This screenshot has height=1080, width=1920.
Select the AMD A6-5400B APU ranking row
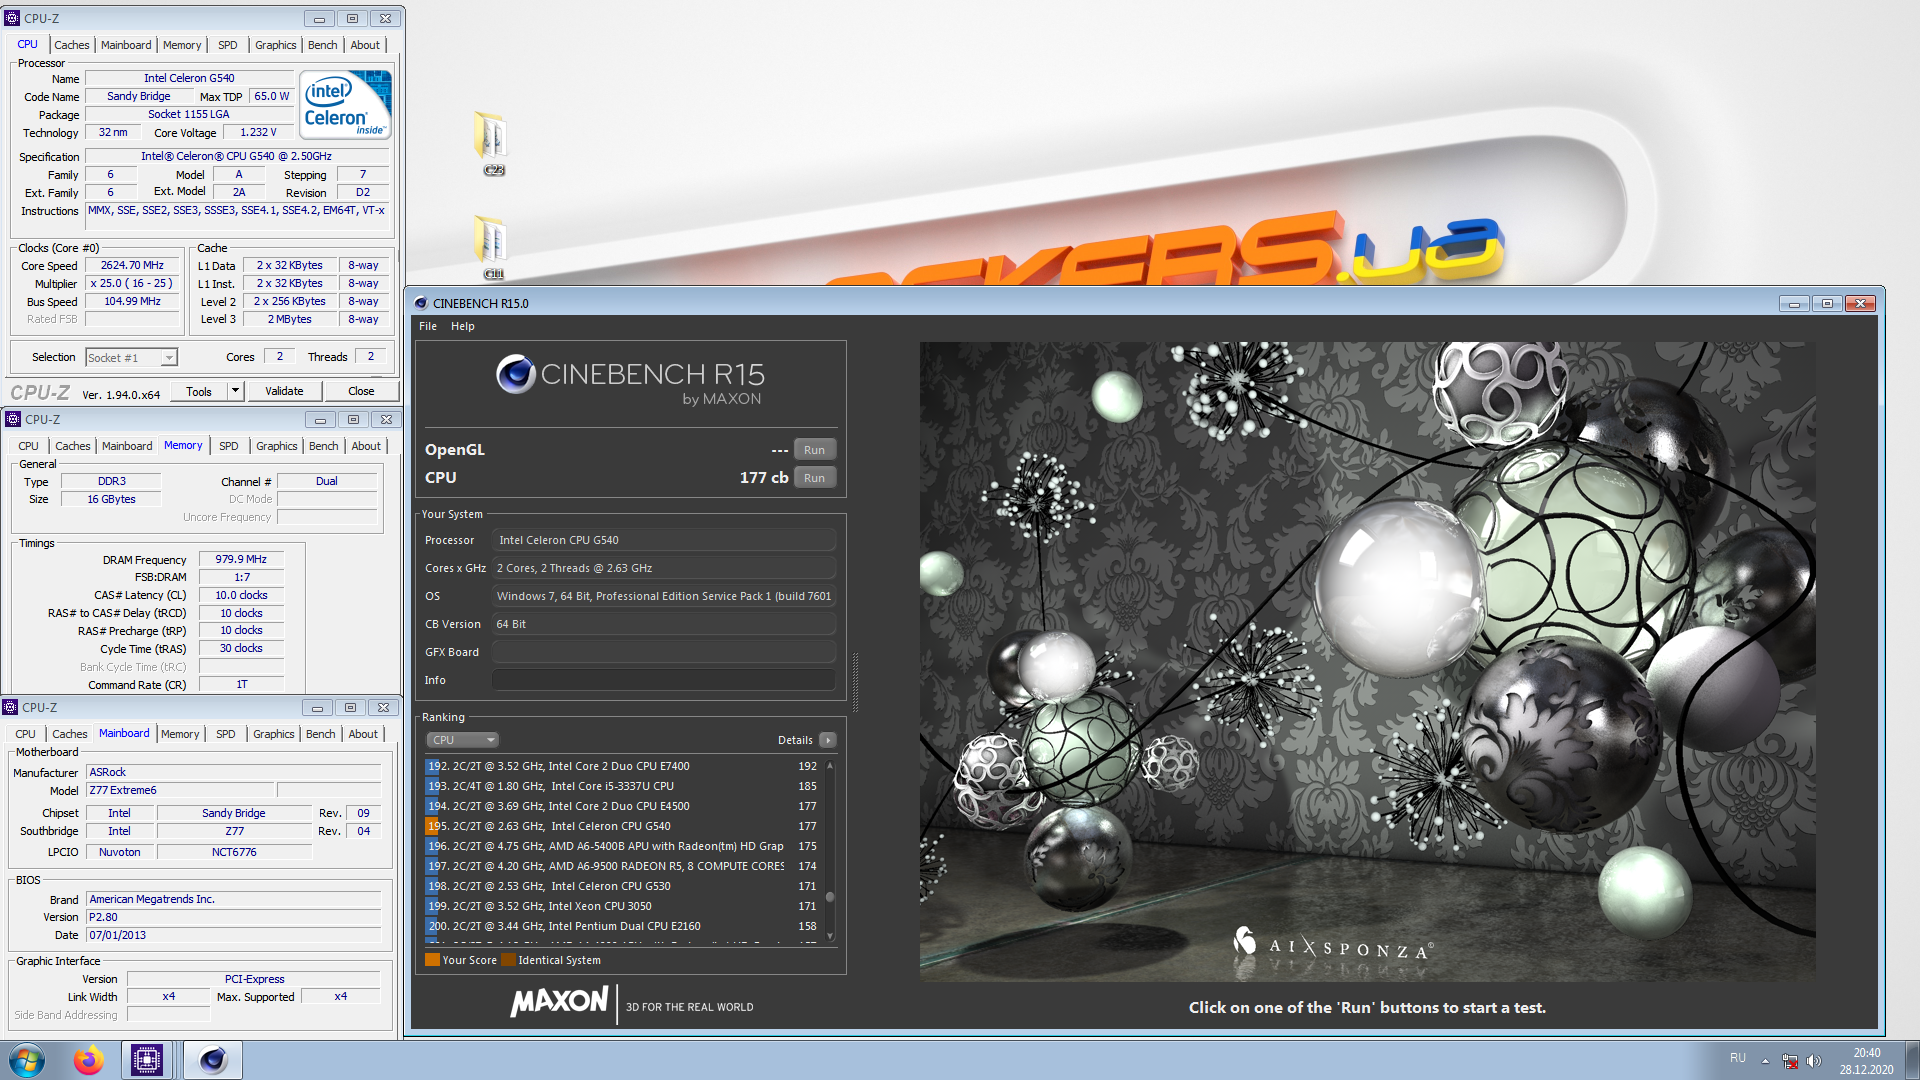[623, 846]
